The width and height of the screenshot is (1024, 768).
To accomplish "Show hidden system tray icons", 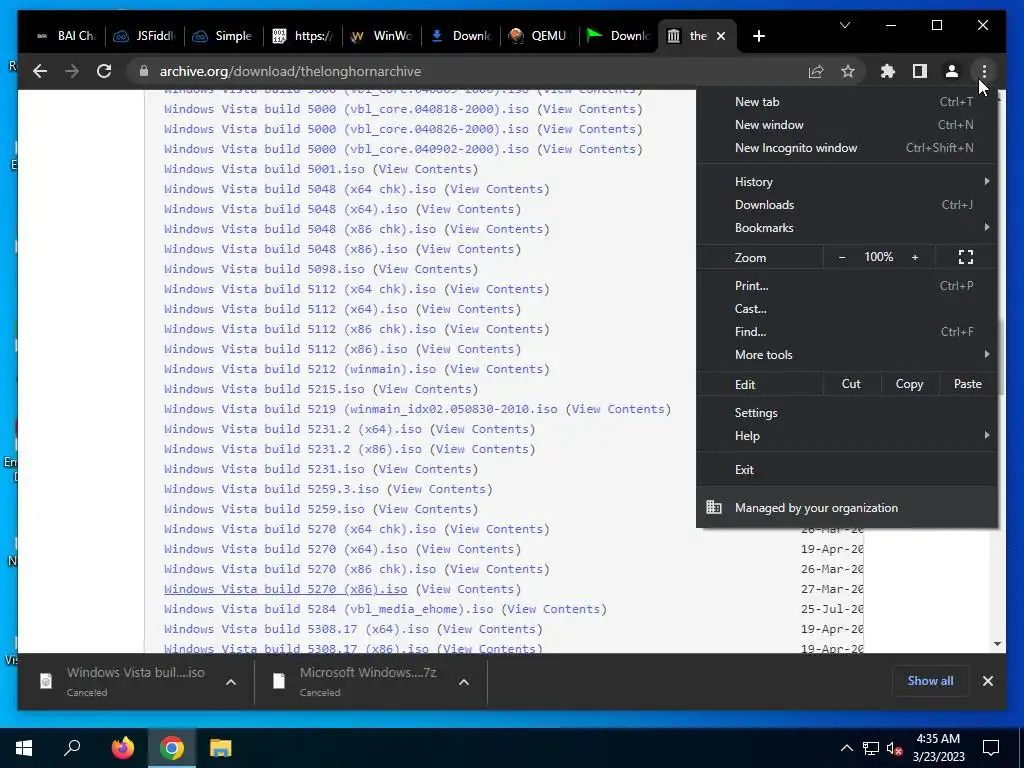I will tap(846, 748).
